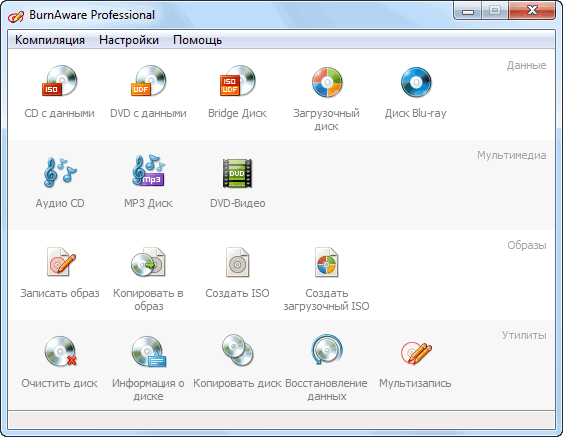Open the MP3 Диск tool
The image size is (563, 437).
click(148, 171)
